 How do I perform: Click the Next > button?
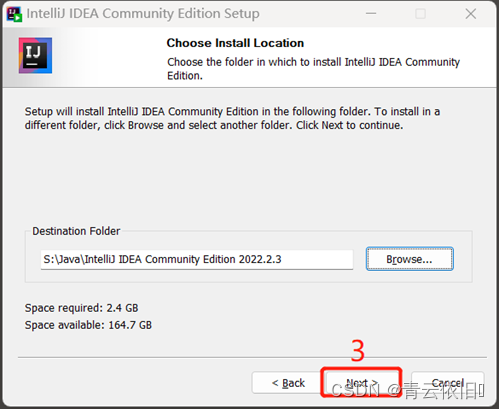click(362, 383)
